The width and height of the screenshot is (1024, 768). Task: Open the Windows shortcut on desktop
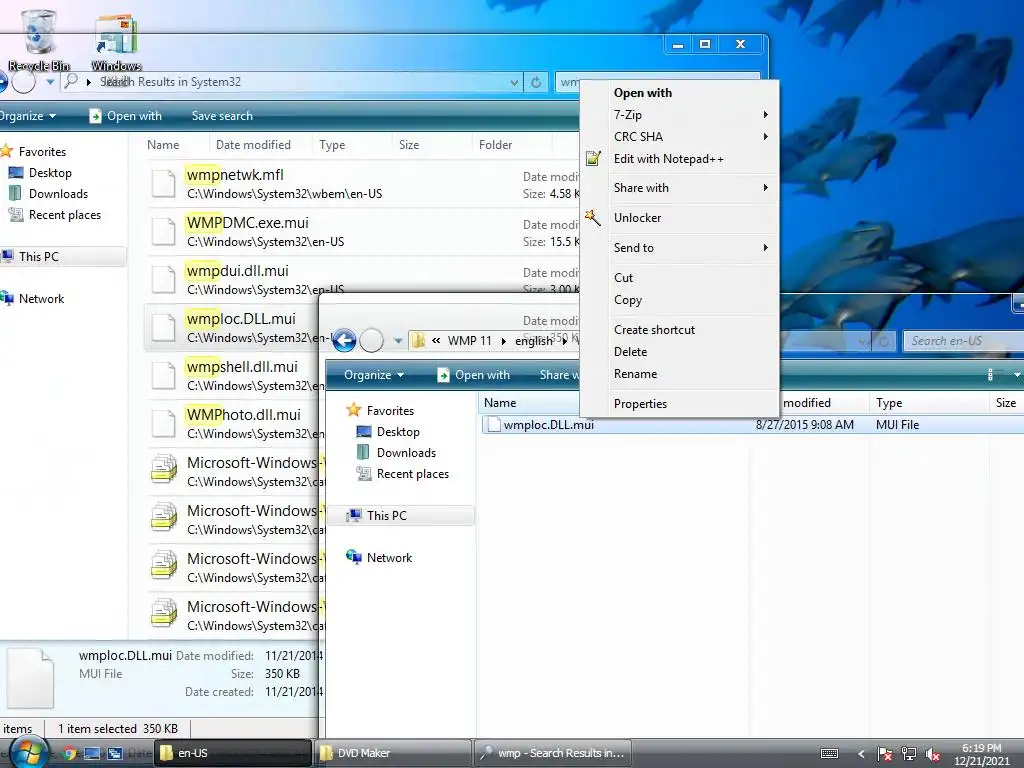coord(116,42)
